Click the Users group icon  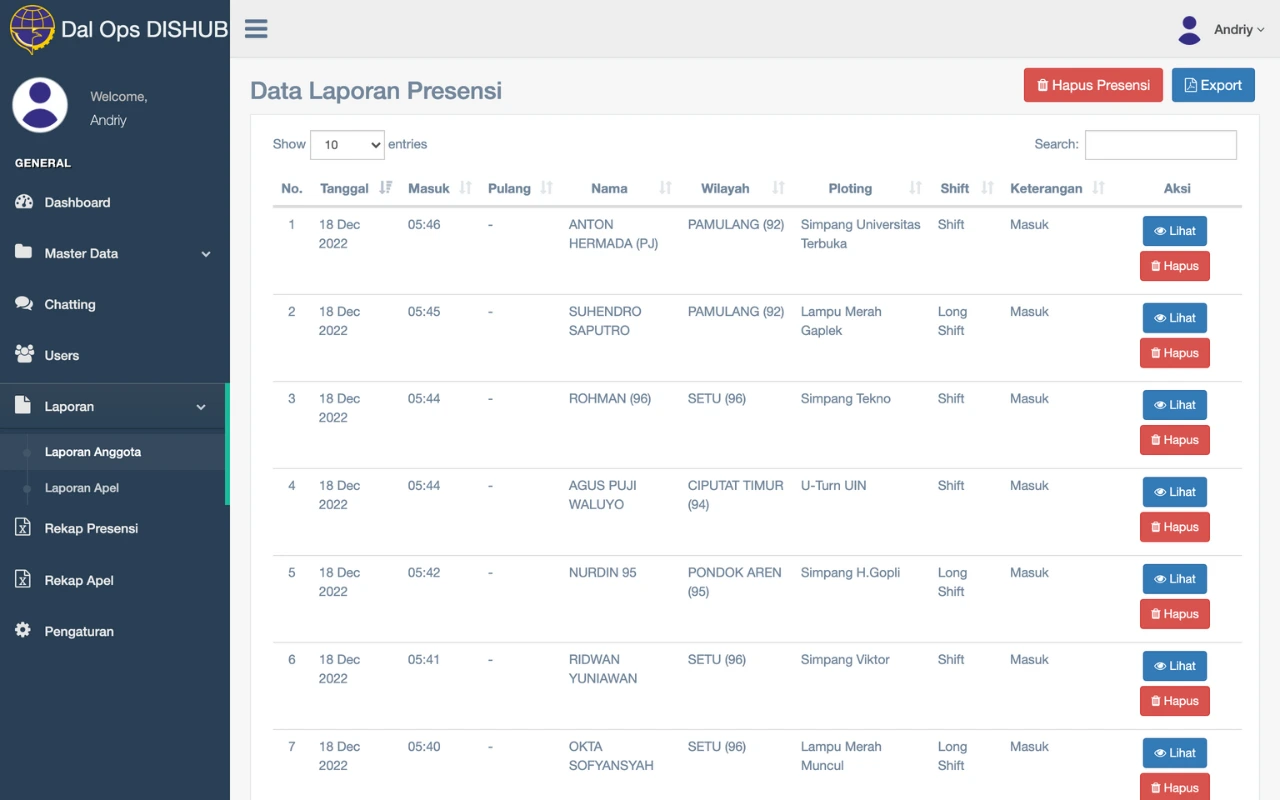(24, 355)
